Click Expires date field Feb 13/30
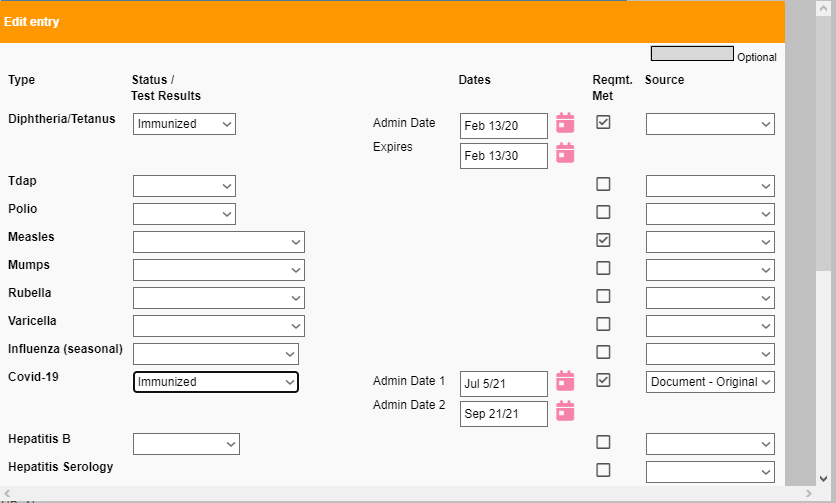836x503 pixels. (x=504, y=156)
